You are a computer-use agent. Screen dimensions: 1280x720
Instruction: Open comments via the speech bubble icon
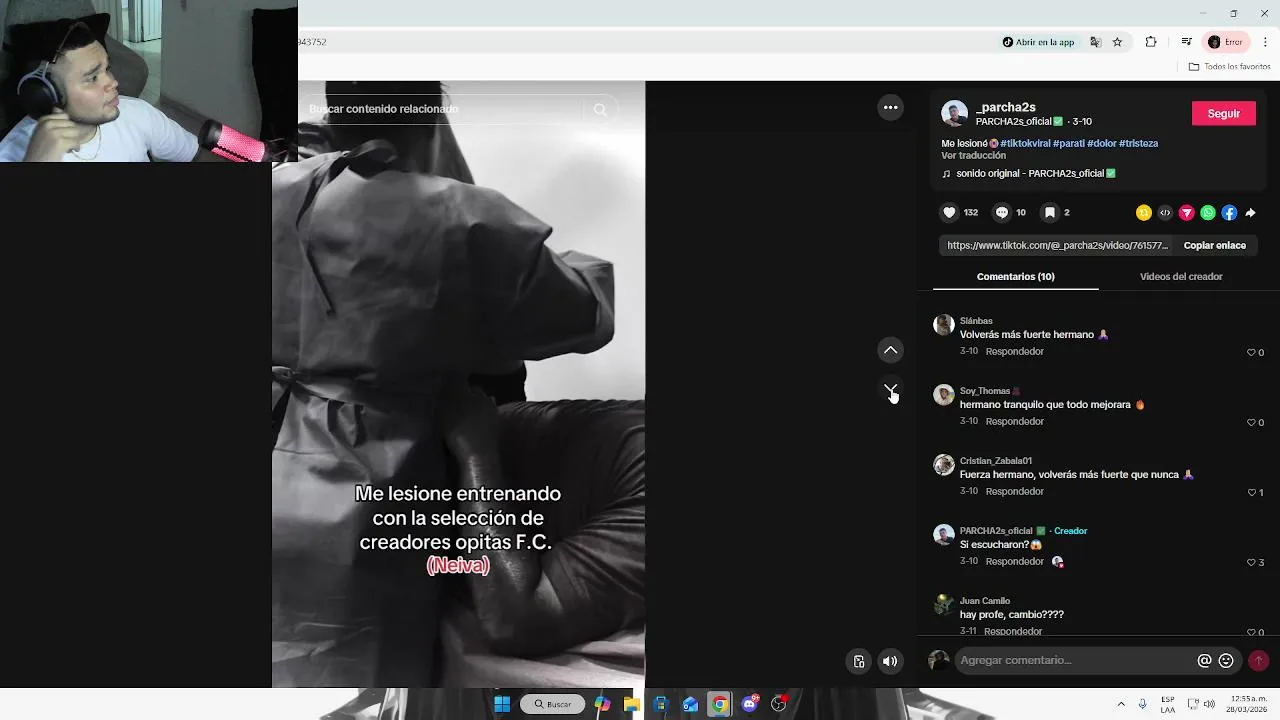click(x=1001, y=213)
